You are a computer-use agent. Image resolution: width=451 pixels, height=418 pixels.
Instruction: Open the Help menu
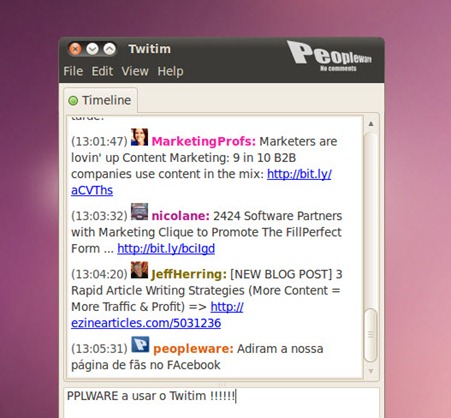tap(170, 71)
